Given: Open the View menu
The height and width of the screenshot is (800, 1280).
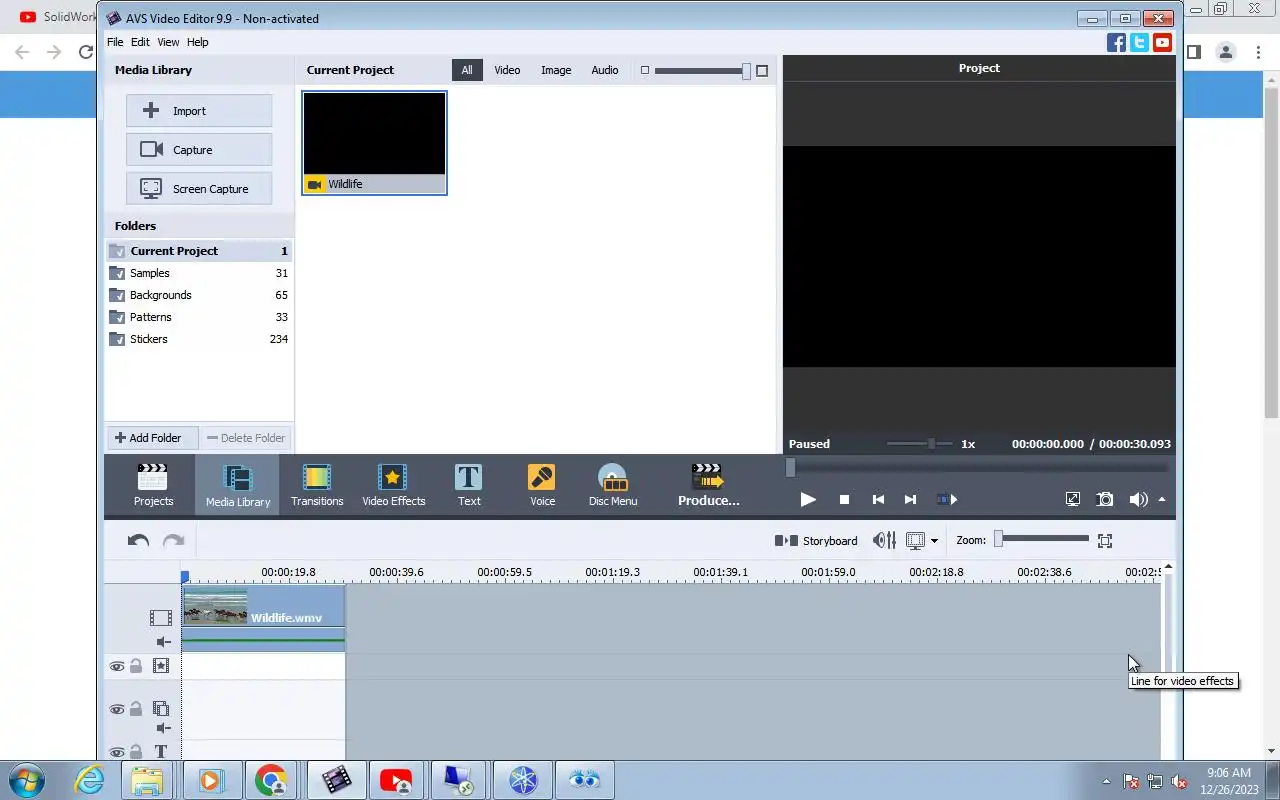Looking at the screenshot, I should [168, 42].
